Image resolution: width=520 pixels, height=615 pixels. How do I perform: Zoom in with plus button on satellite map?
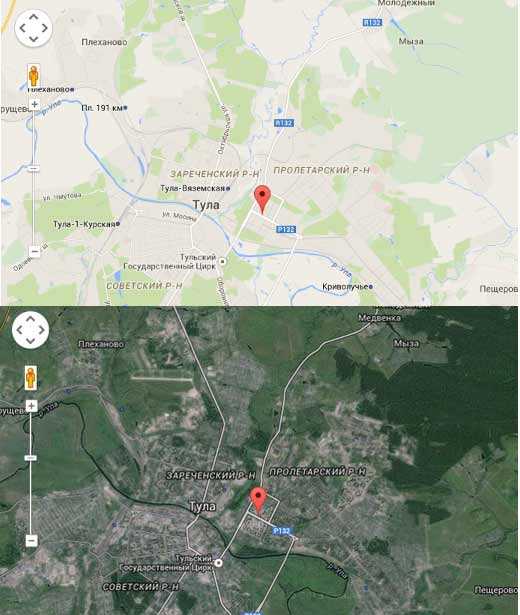point(32,406)
